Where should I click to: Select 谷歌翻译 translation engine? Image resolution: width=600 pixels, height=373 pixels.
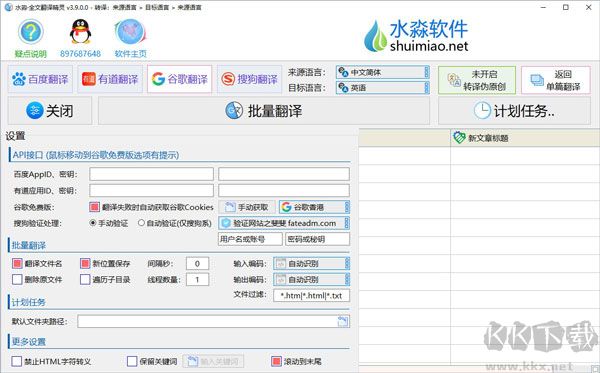click(x=179, y=79)
